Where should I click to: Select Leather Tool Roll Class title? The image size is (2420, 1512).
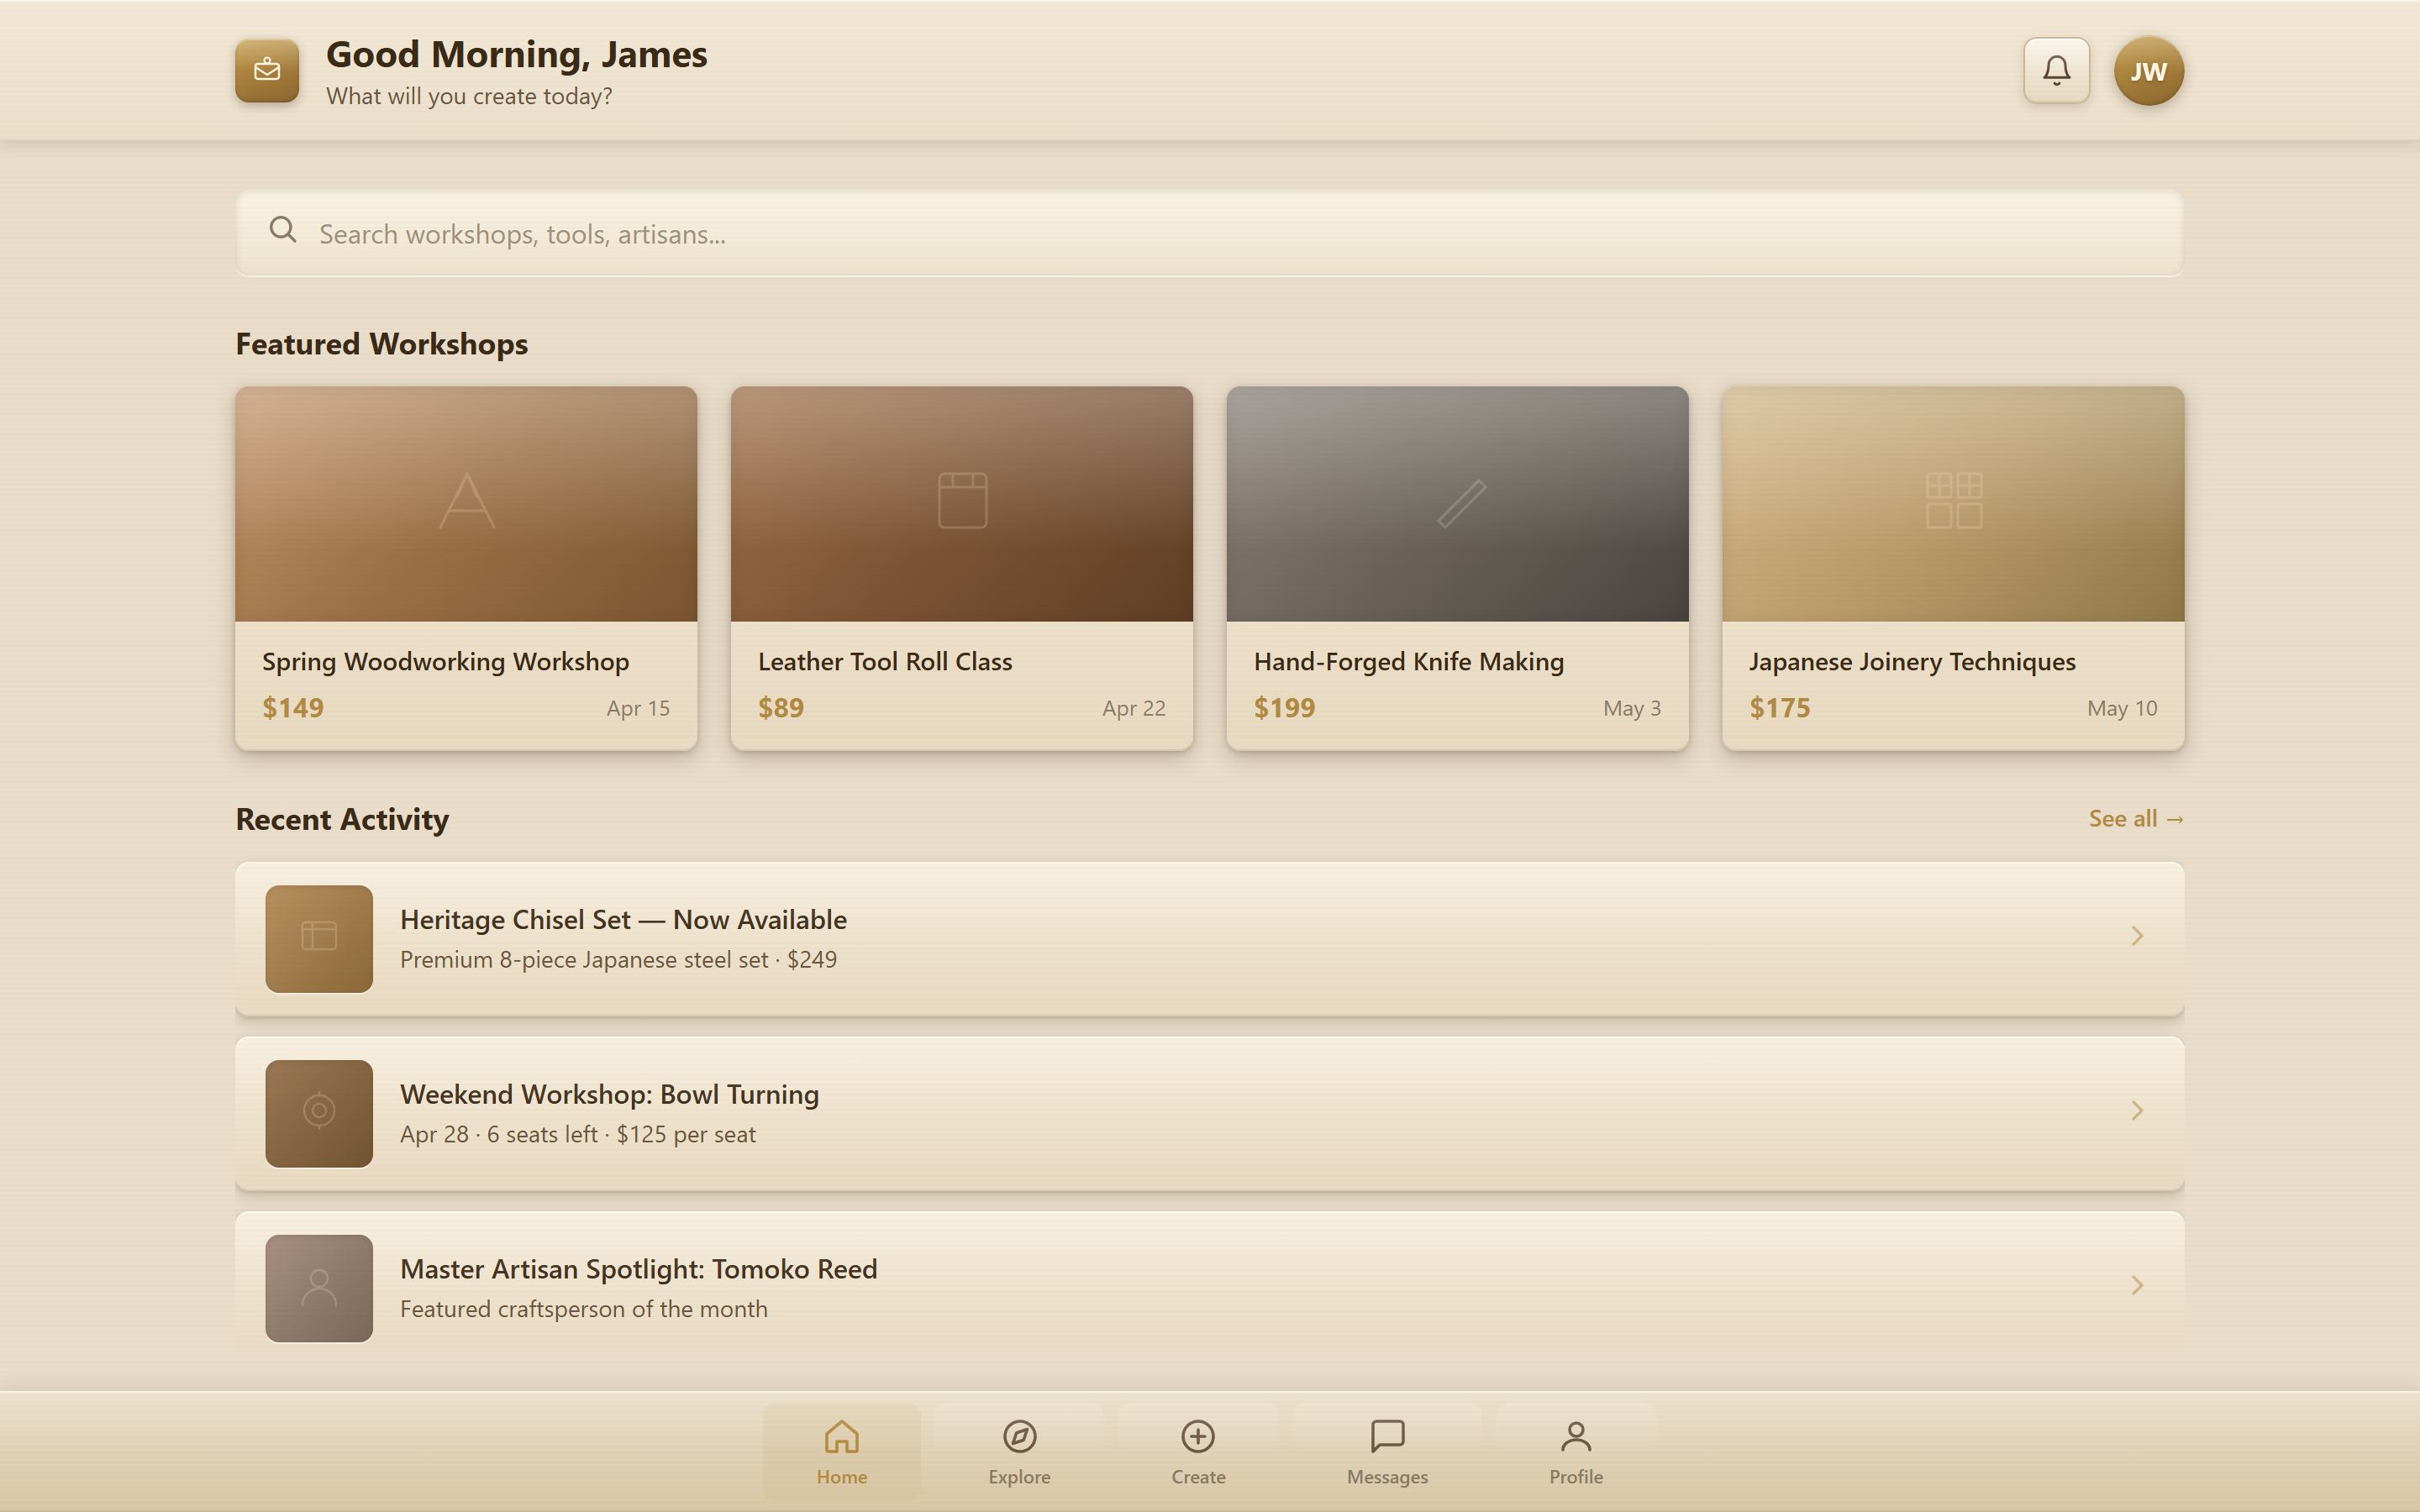[884, 661]
